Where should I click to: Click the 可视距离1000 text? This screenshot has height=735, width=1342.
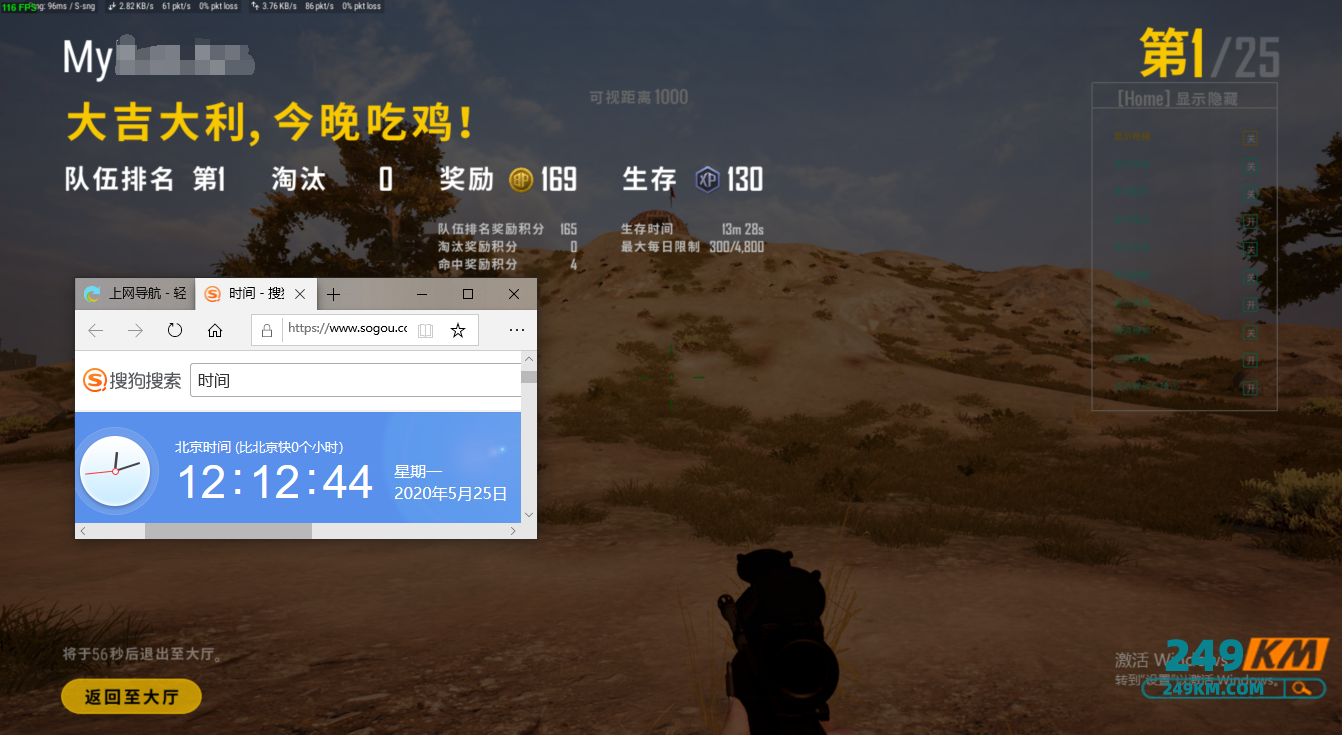[639, 97]
